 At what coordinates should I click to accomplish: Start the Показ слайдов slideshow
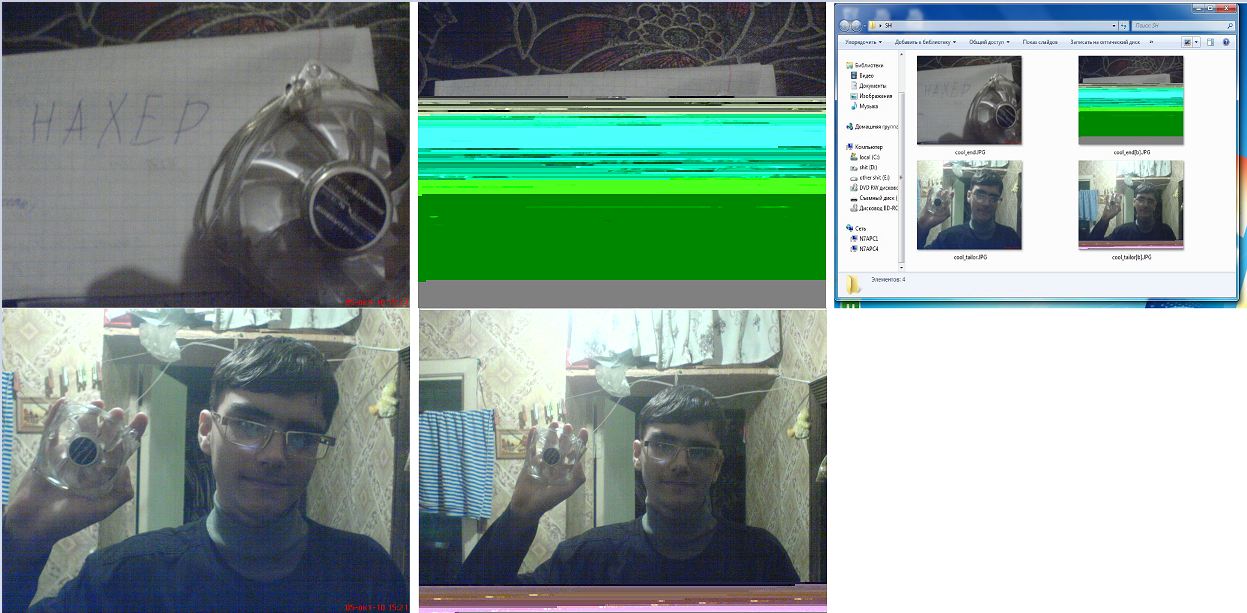(x=1041, y=42)
